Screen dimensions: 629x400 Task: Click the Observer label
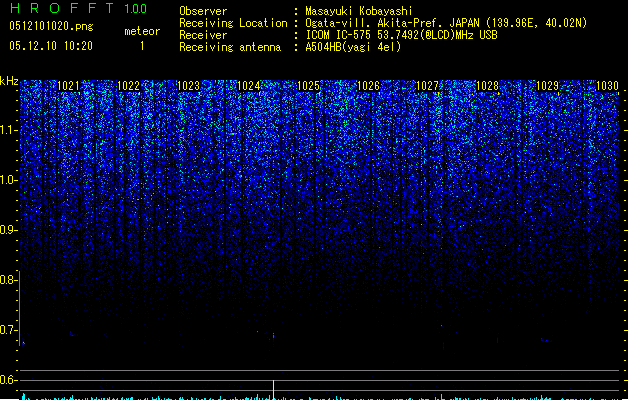click(203, 11)
